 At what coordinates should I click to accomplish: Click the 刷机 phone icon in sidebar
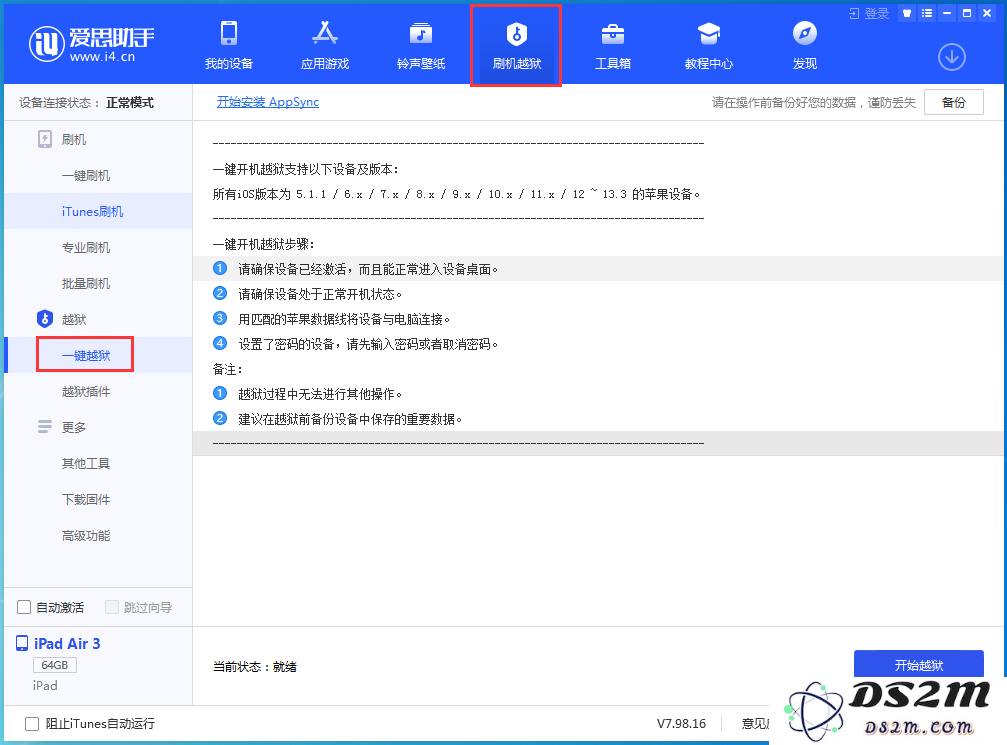click(x=45, y=139)
